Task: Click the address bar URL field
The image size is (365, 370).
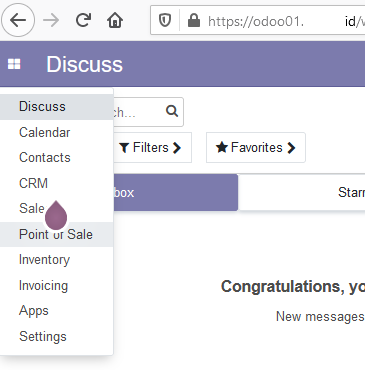Action: click(x=258, y=21)
